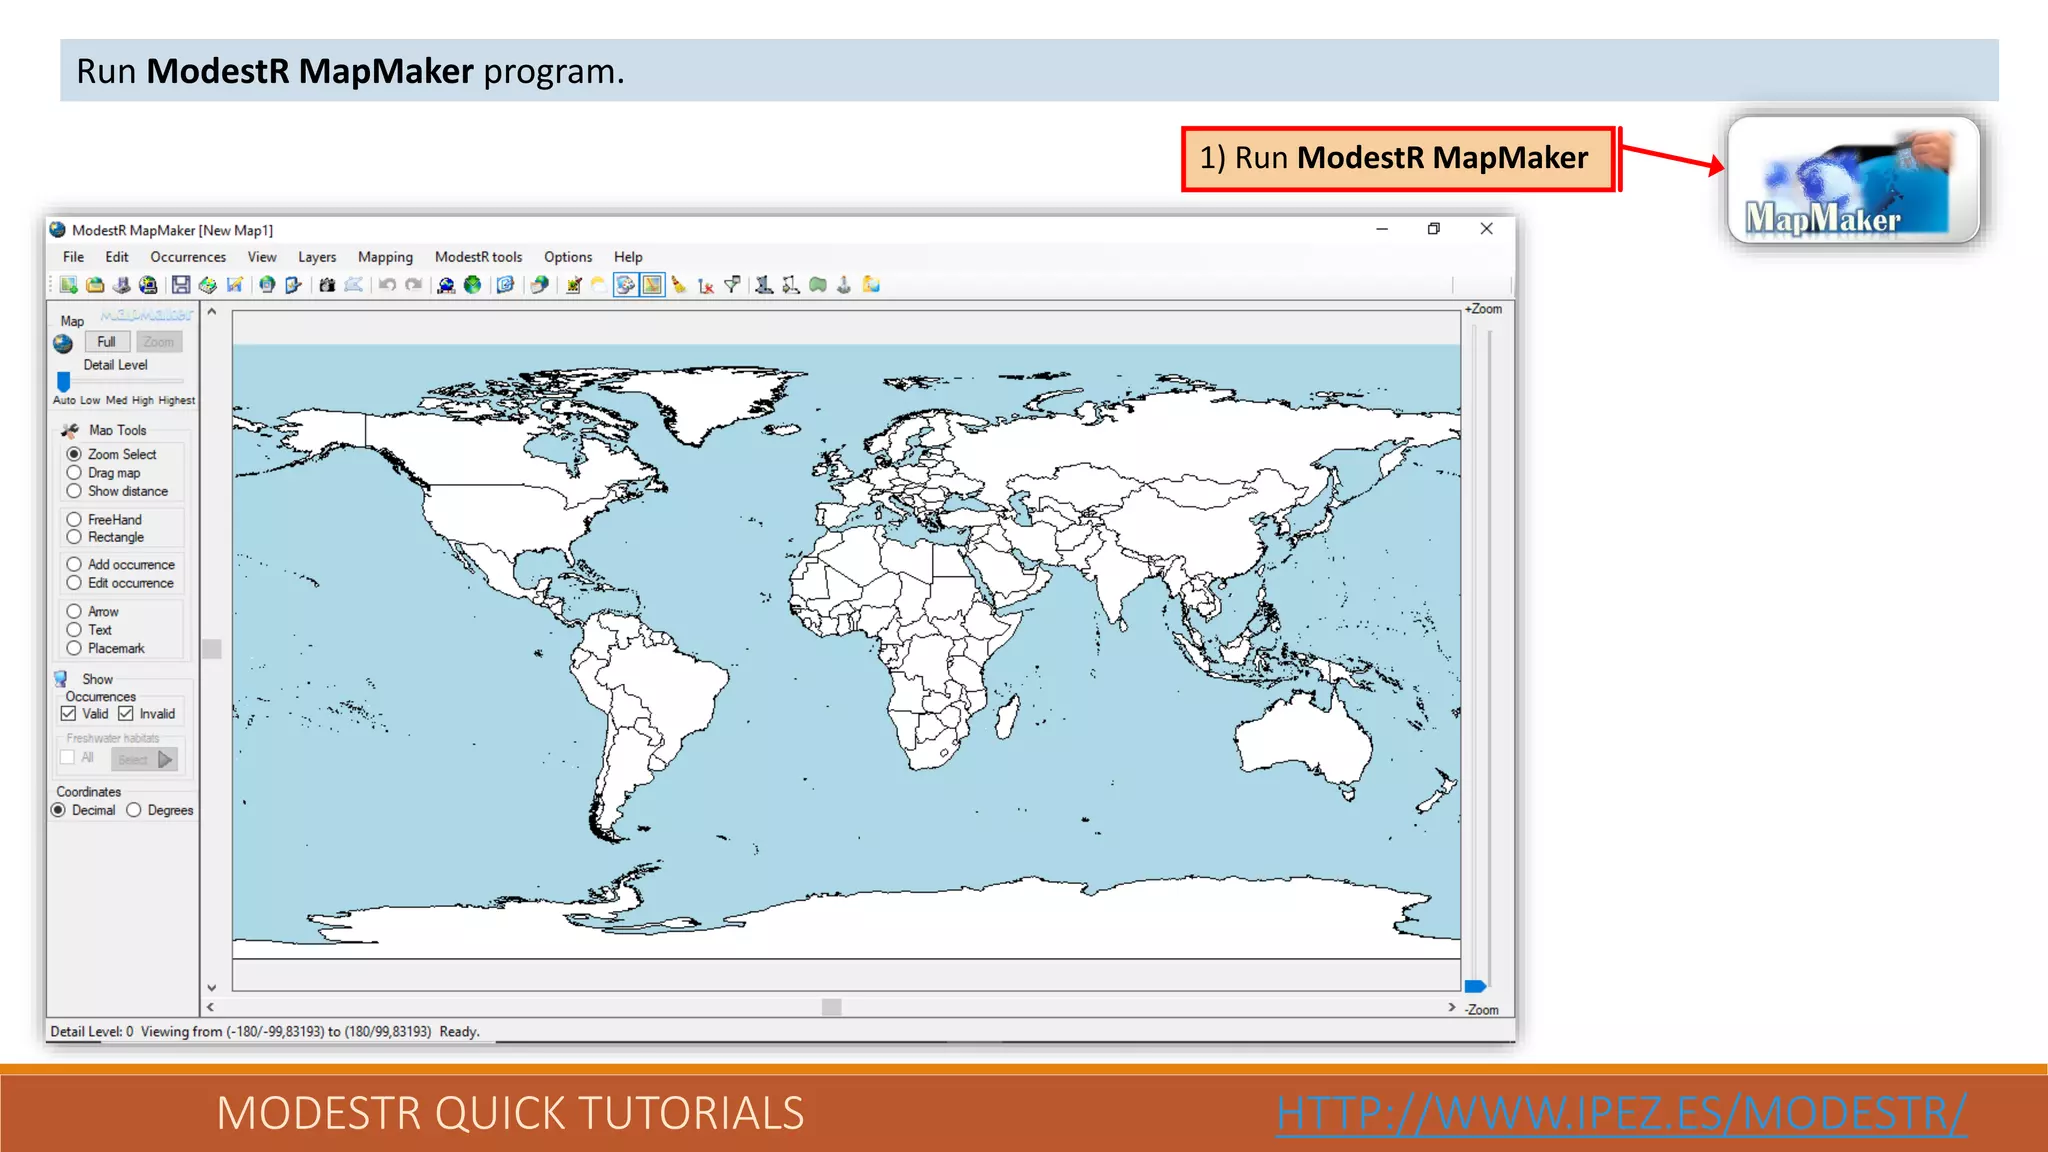Click the left panel scroll-down arrow
Image resolution: width=2048 pixels, height=1152 pixels.
212,988
